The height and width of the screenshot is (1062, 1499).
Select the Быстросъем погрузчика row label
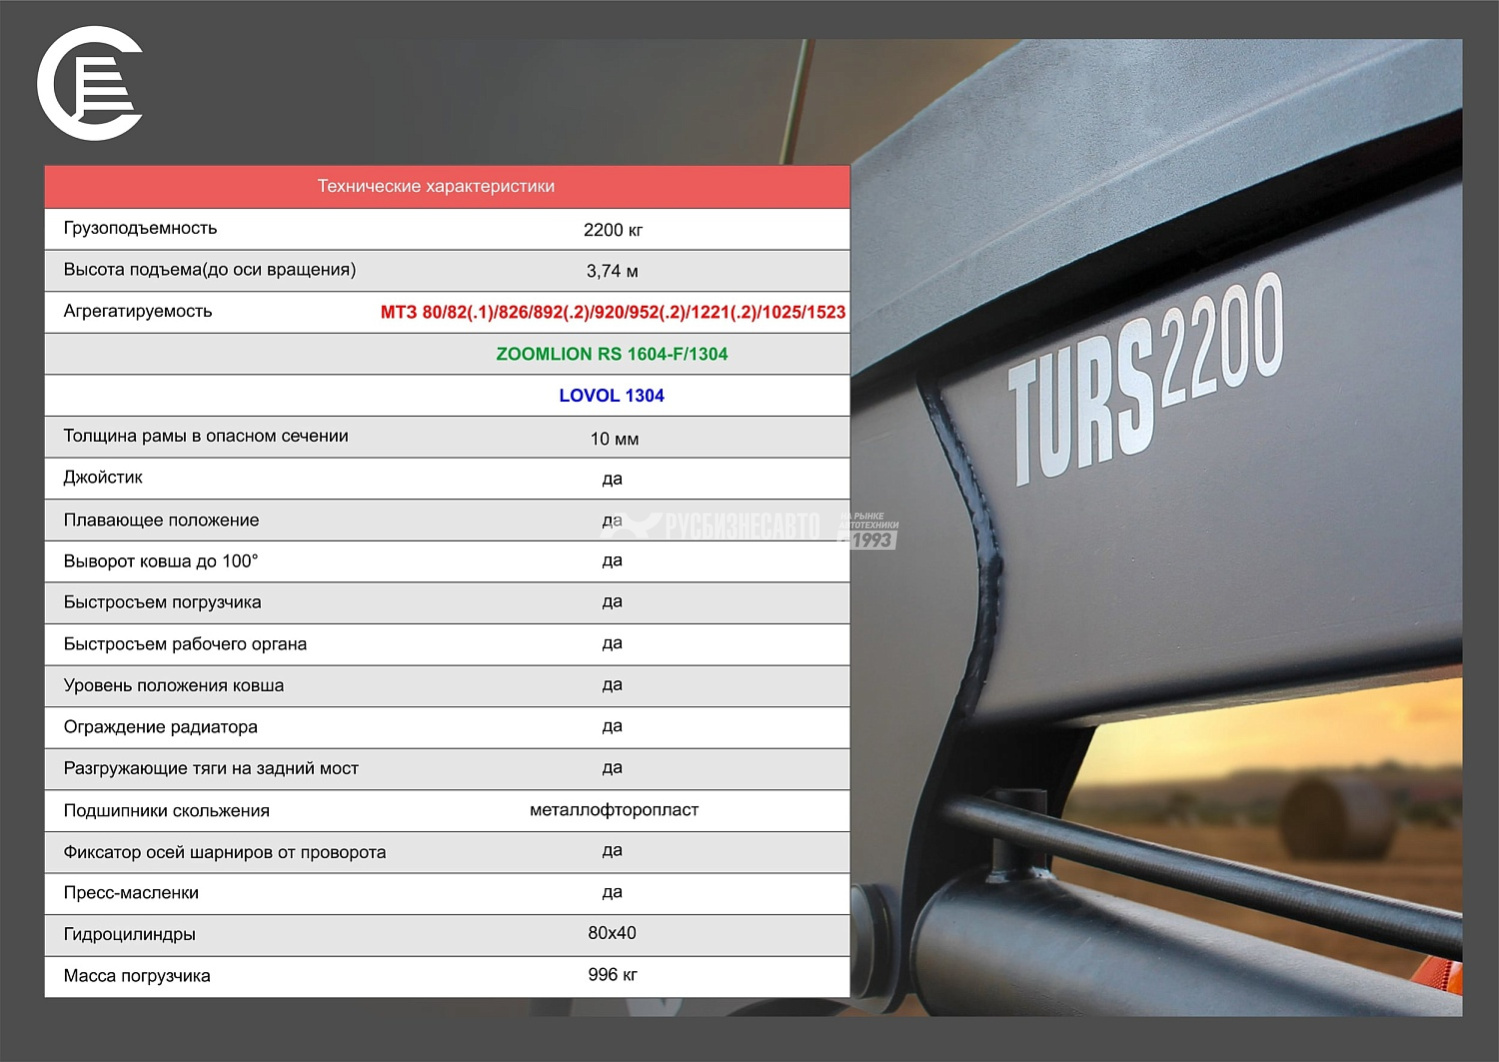point(162,603)
